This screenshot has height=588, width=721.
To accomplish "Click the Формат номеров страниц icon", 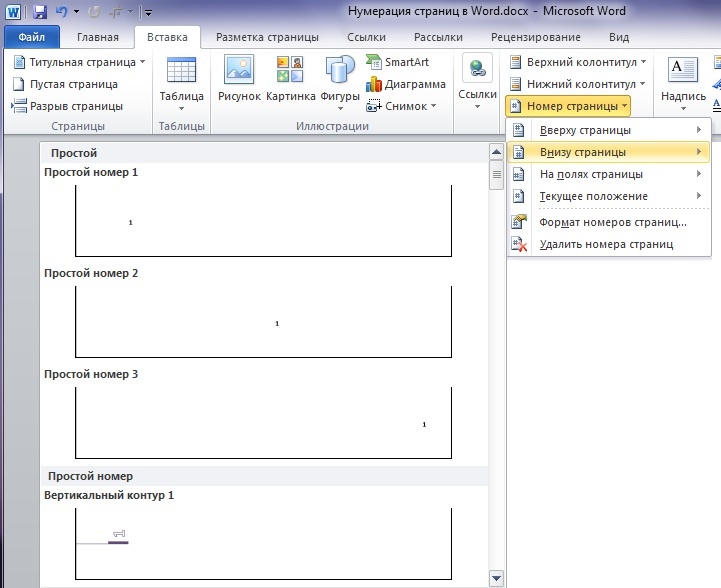I will (519, 222).
